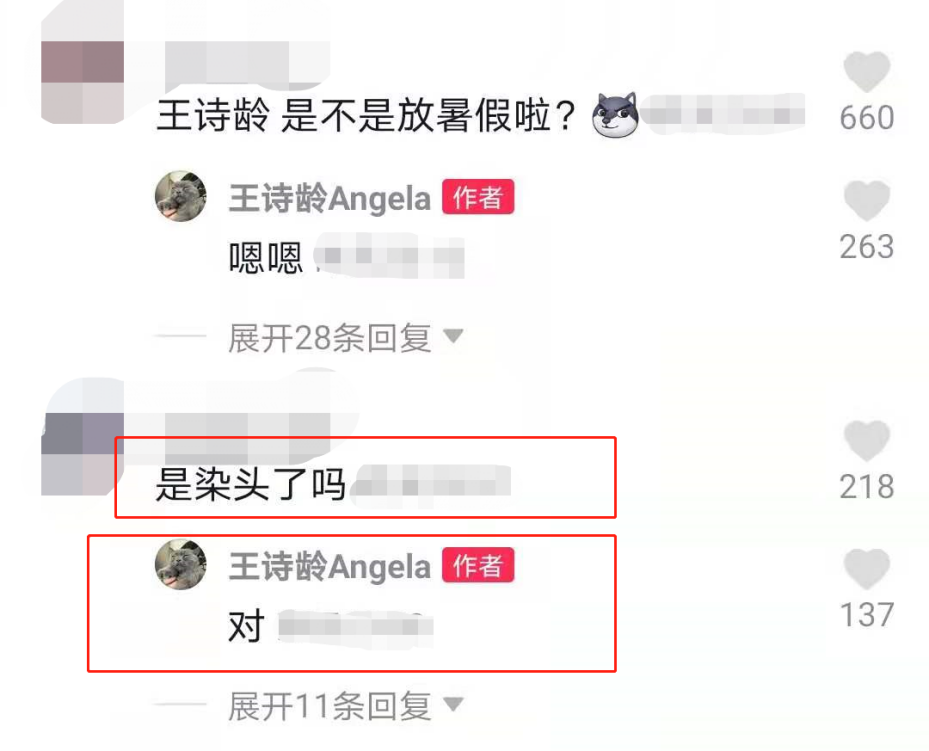Like the author reply with 263 likes
The width and height of the screenshot is (929, 751).
tap(866, 201)
